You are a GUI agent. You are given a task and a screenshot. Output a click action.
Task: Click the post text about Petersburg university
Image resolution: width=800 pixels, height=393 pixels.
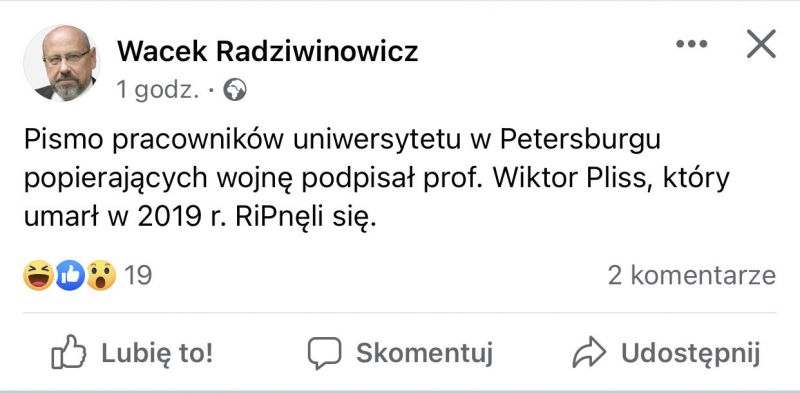click(377, 180)
